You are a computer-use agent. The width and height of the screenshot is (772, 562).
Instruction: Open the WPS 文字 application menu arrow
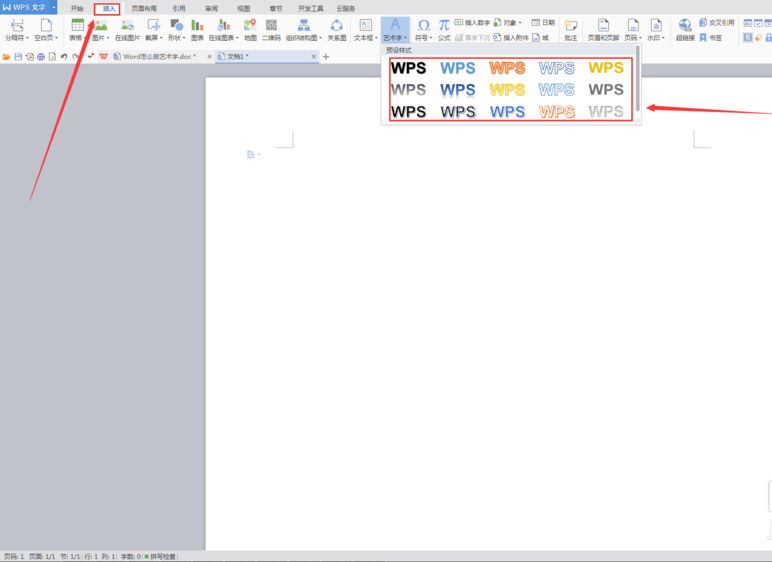click(54, 7)
